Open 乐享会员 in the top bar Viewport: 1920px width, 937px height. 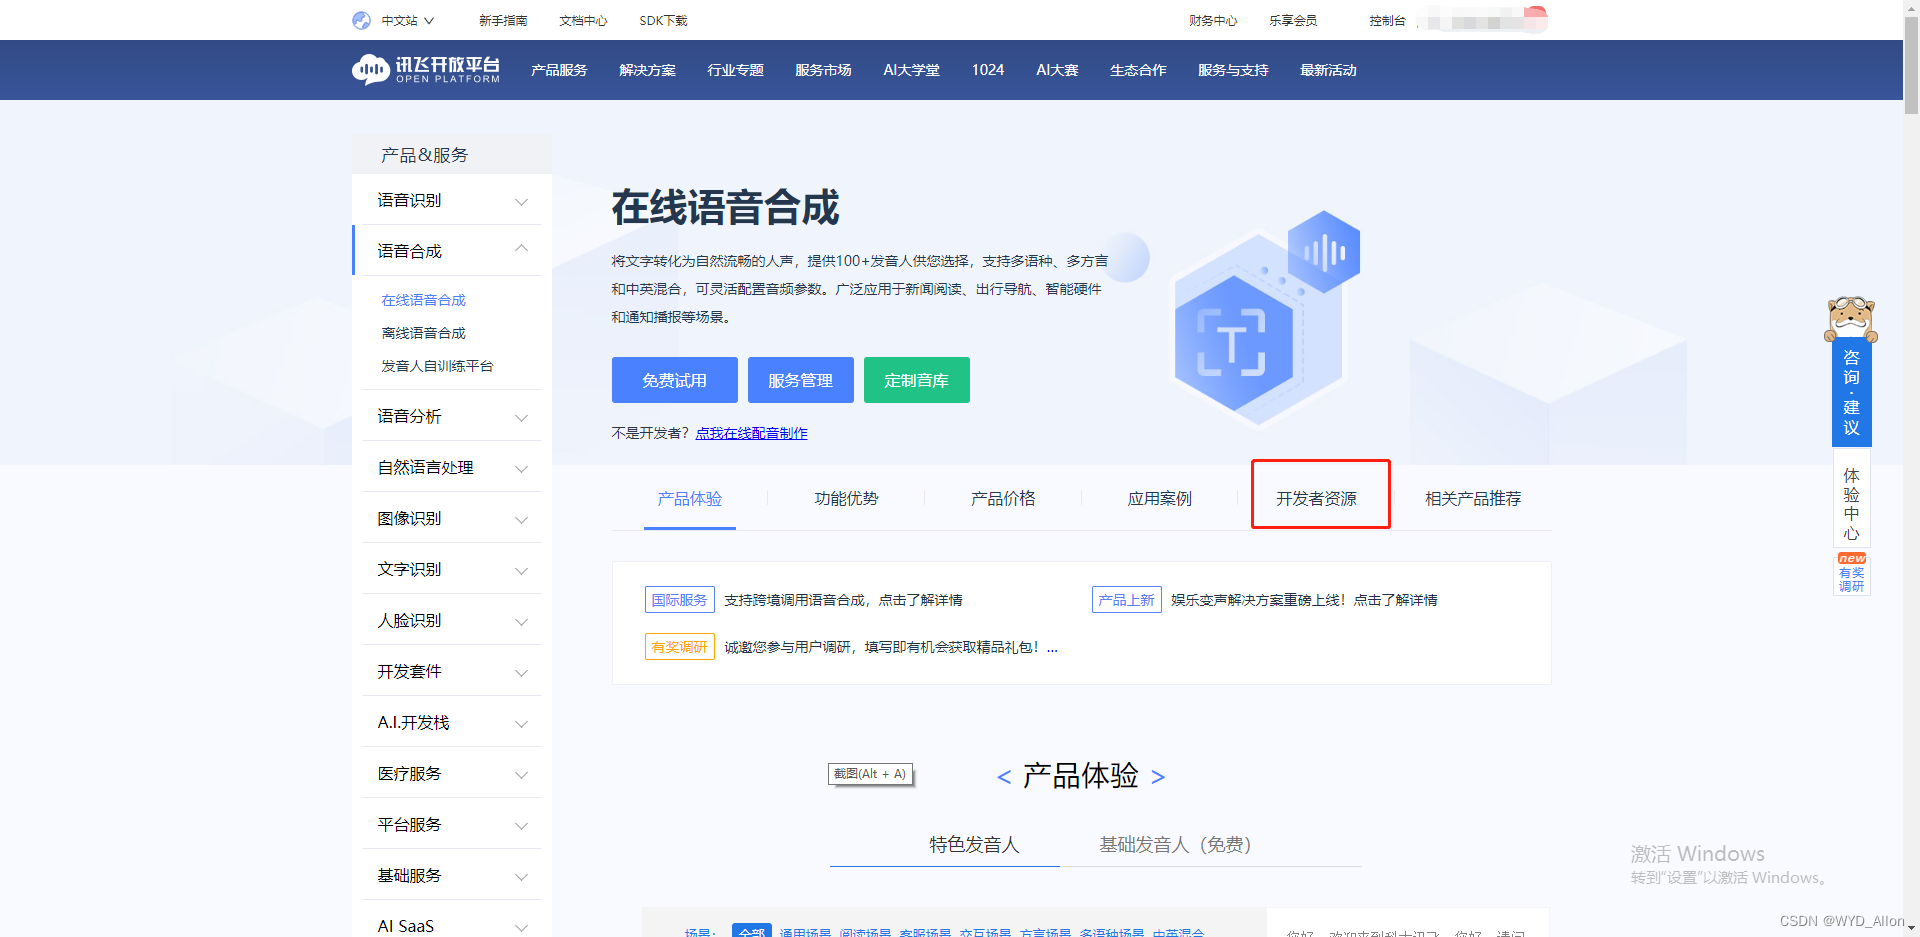[x=1293, y=20]
